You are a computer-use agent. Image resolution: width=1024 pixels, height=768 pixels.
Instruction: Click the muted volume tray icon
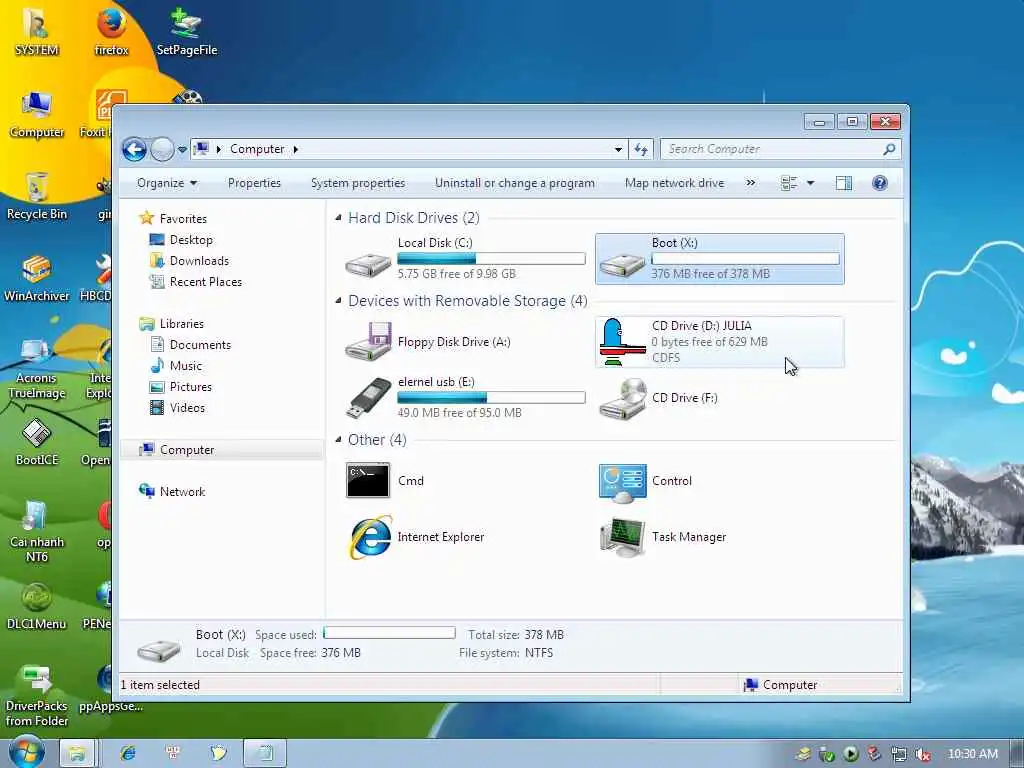pyautogui.click(x=923, y=755)
